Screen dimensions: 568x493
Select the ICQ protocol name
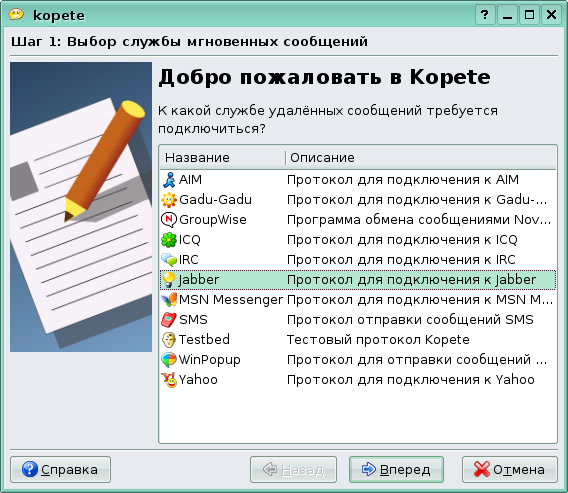point(190,240)
